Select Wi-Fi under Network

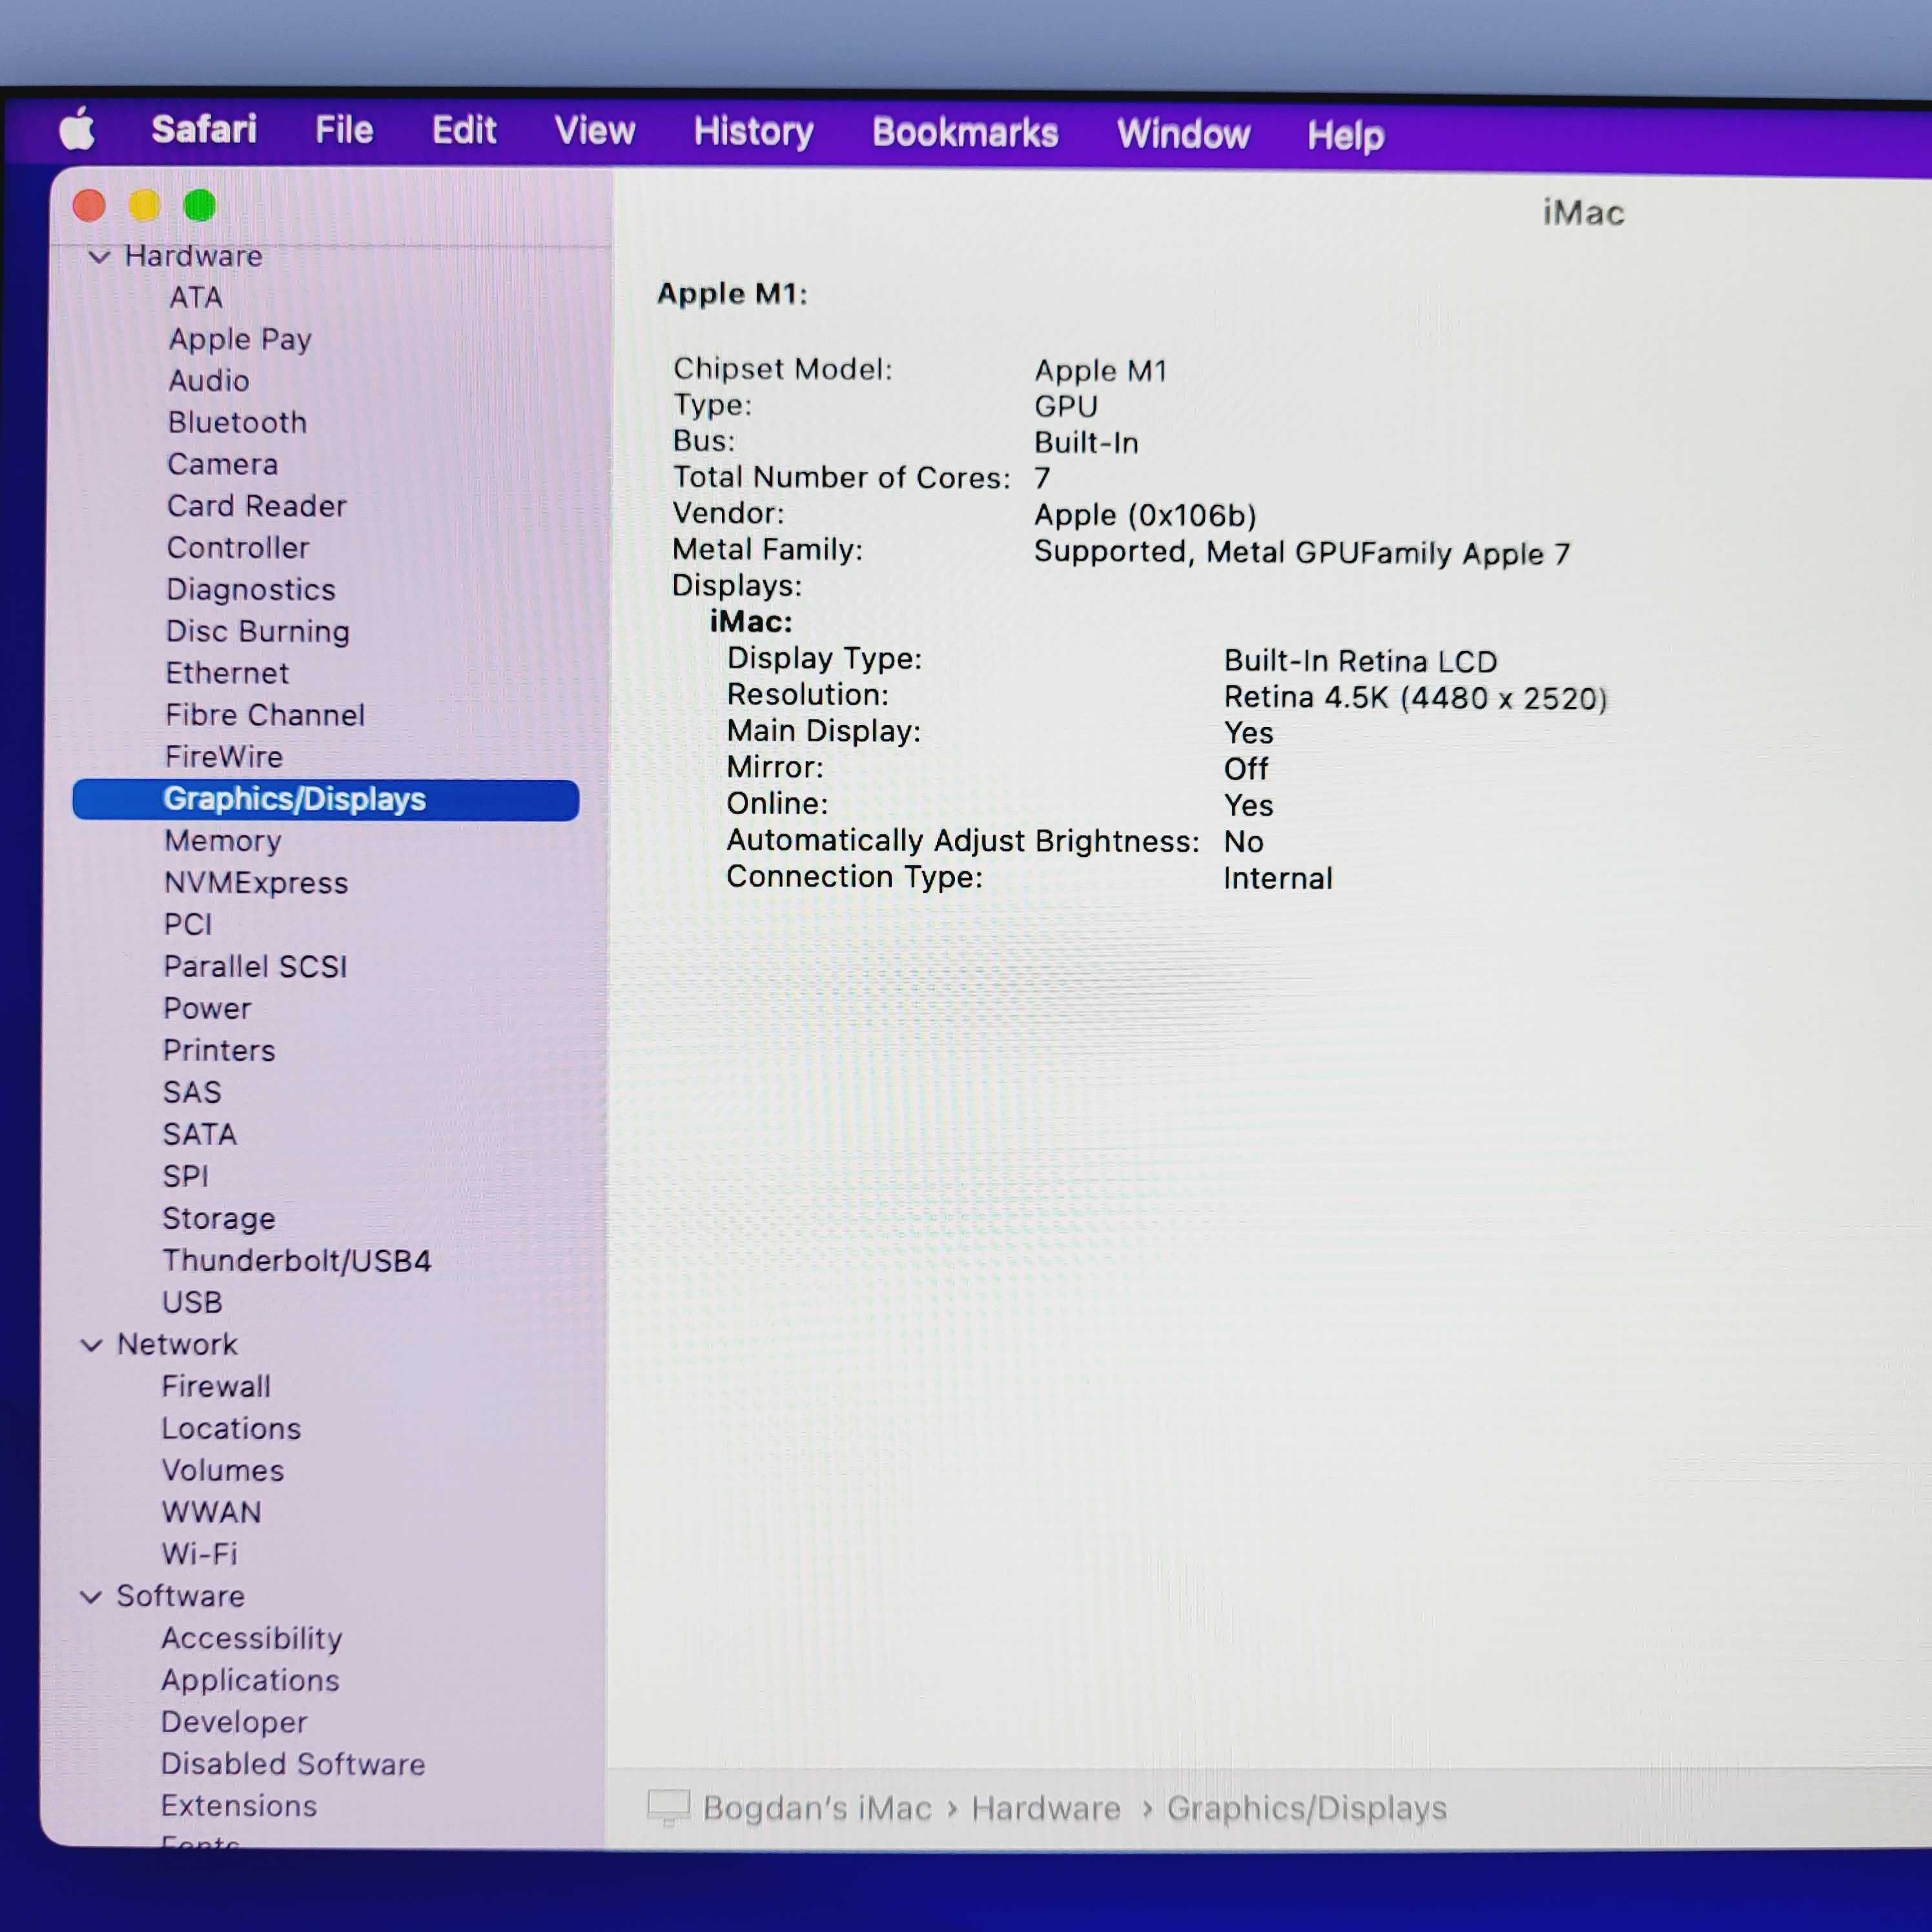pyautogui.click(x=199, y=1555)
